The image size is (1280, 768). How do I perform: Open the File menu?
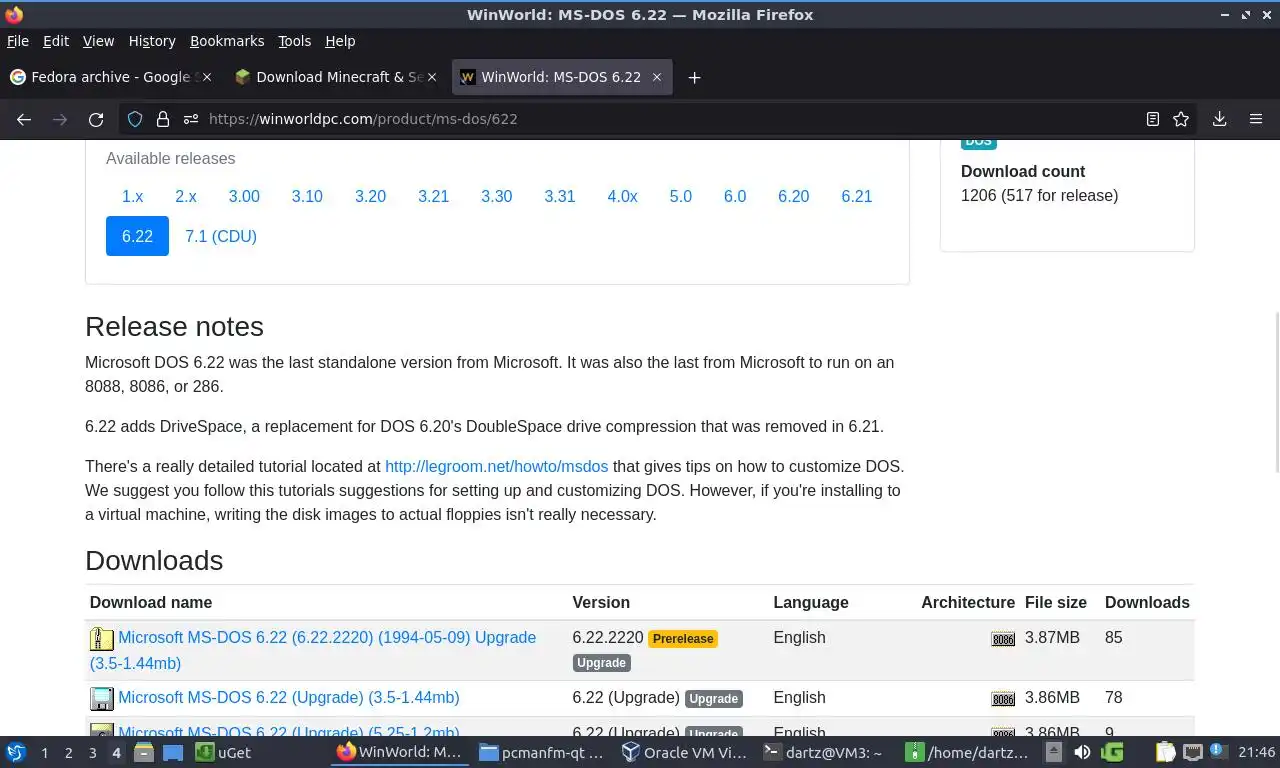tap(18, 41)
